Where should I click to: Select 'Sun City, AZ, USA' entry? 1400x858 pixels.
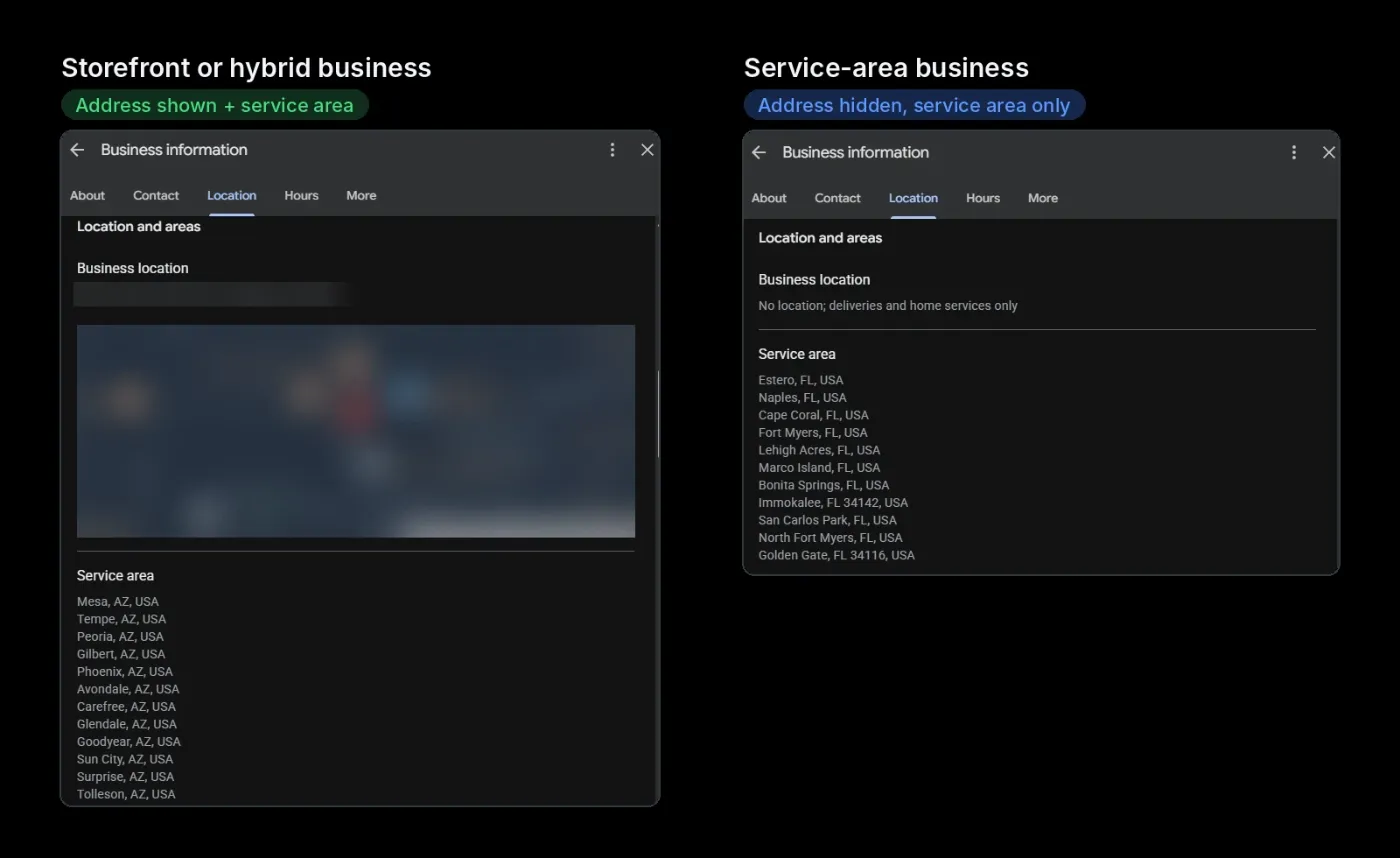[125, 759]
